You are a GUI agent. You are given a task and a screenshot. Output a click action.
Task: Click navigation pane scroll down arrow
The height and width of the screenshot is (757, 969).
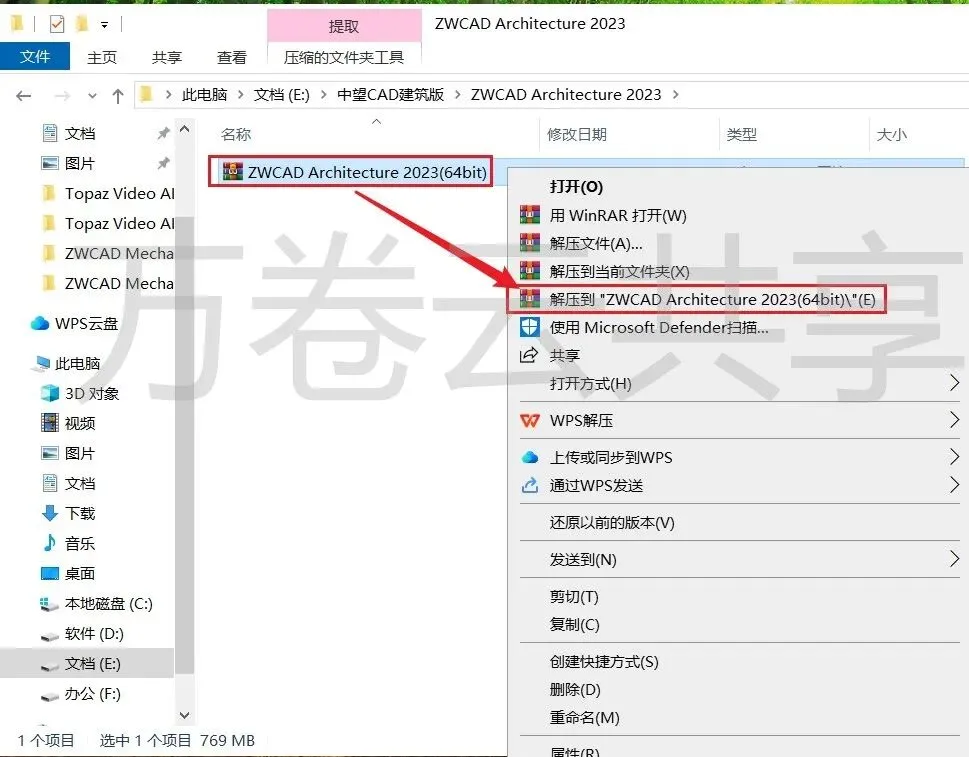[x=184, y=715]
